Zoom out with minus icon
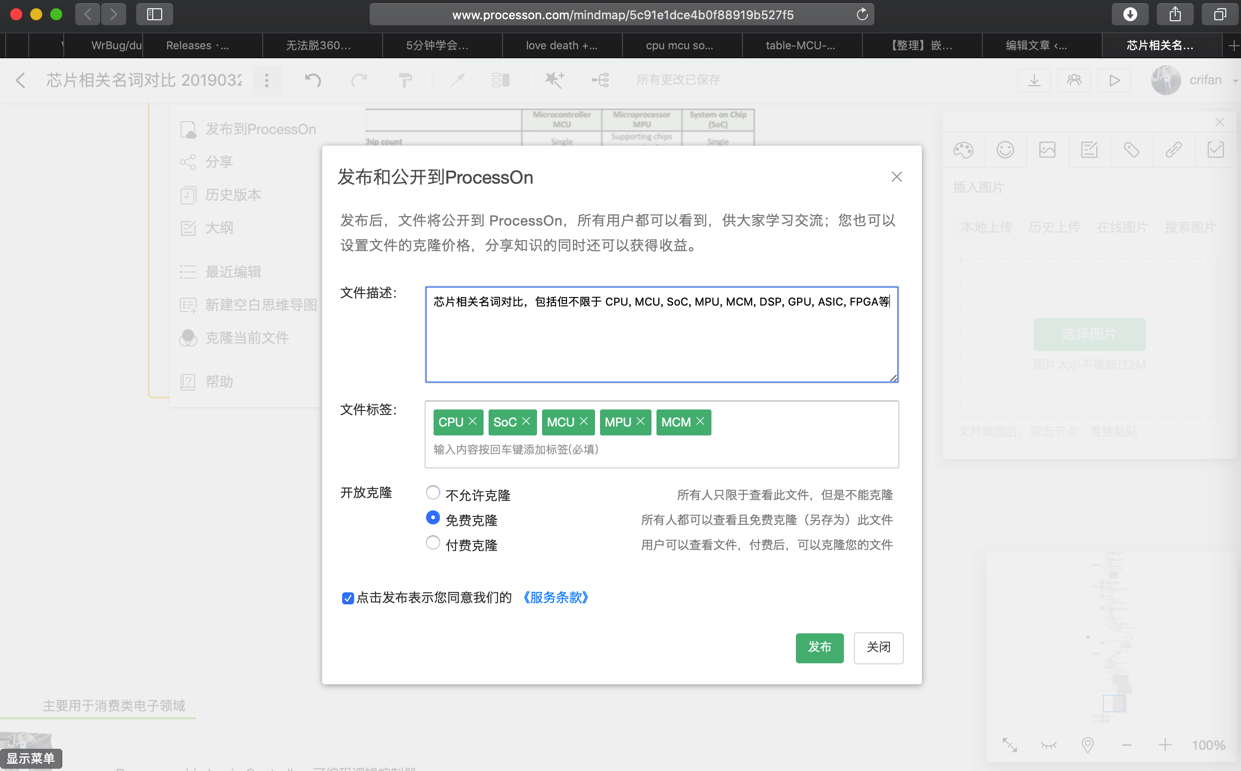 (x=1127, y=745)
